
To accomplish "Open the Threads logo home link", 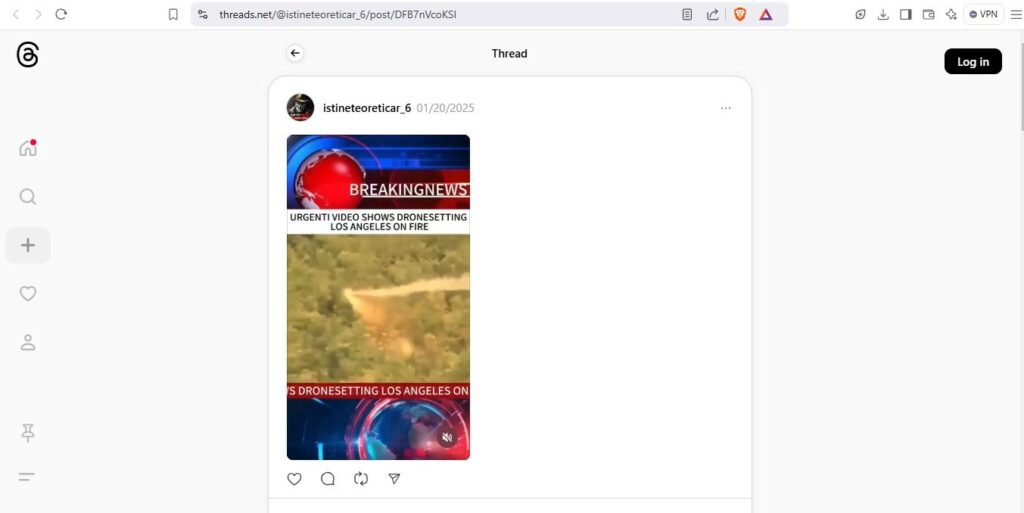I will [27, 55].
